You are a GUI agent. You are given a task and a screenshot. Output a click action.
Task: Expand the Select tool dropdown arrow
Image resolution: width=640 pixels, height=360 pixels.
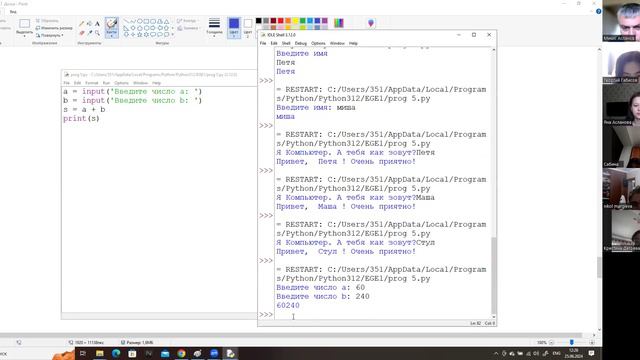(x=24, y=36)
